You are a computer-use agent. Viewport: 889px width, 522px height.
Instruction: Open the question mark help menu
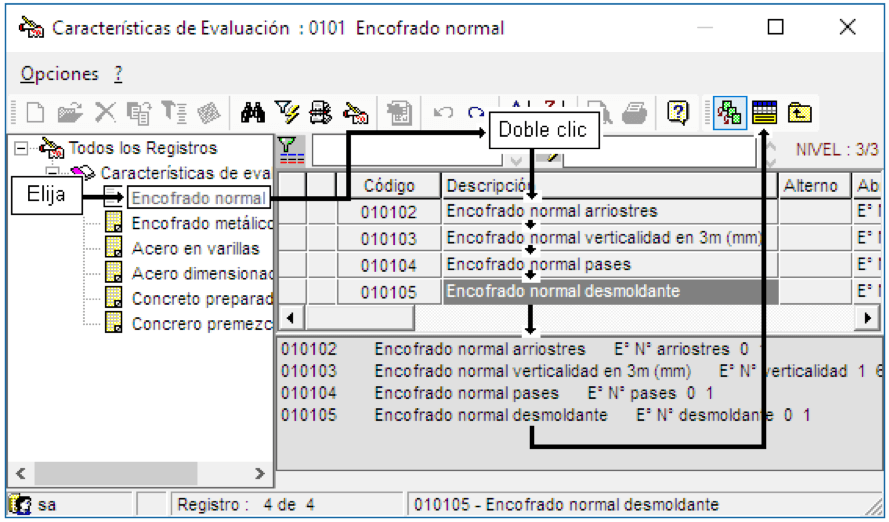click(x=118, y=74)
